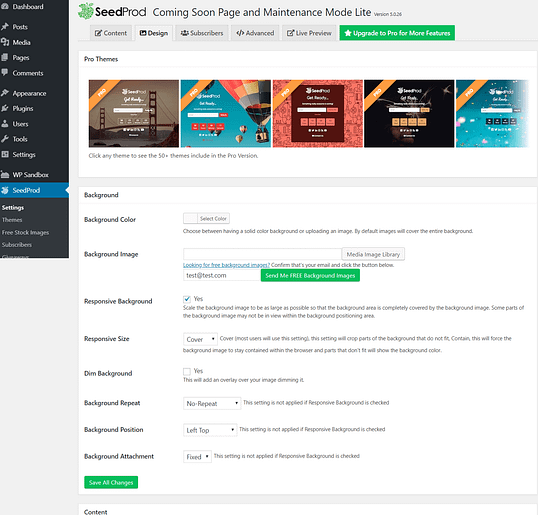This screenshot has height=515, width=538.
Task: Click the Media Image Library button
Action: click(x=373, y=254)
